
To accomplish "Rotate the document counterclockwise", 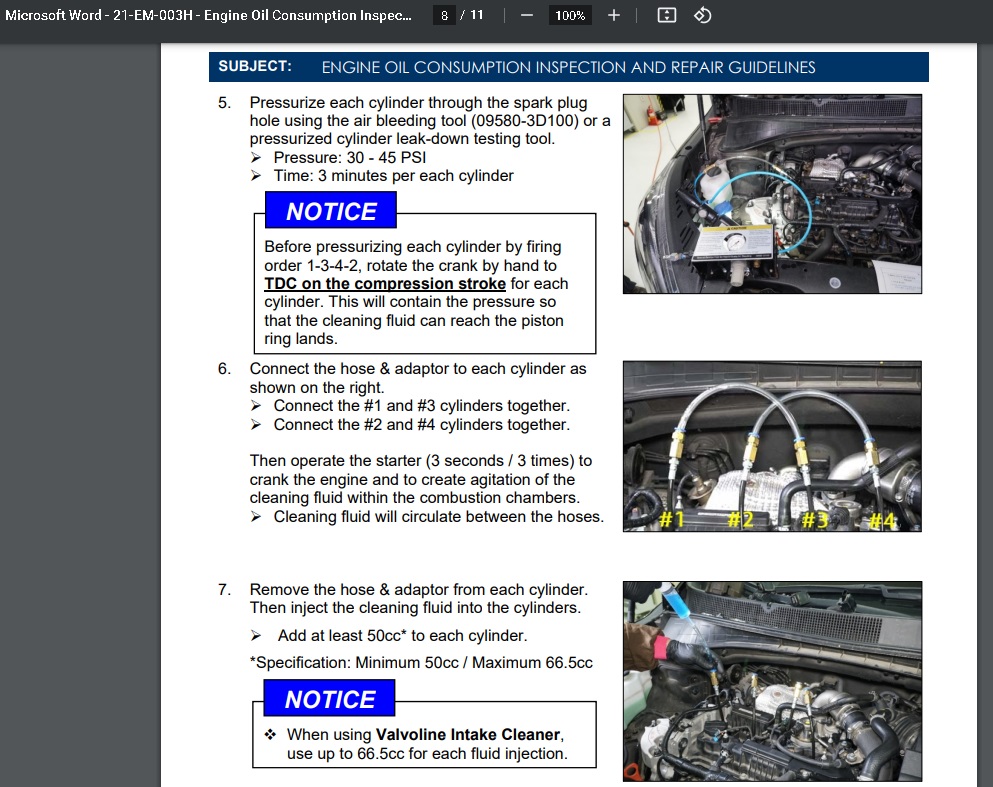I will [x=702, y=16].
